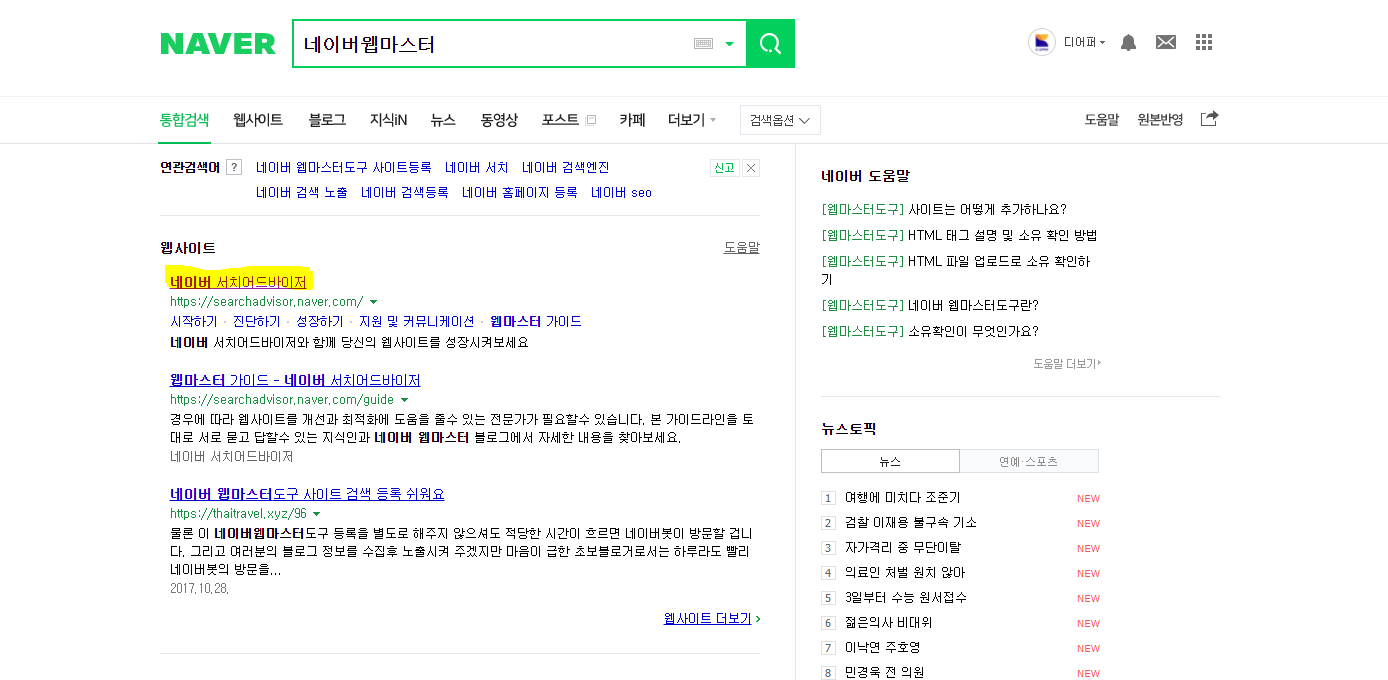This screenshot has width=1388, height=680.
Task: Open help article HTML 파일 업로드로 소유 확인하기
Action: [956, 270]
